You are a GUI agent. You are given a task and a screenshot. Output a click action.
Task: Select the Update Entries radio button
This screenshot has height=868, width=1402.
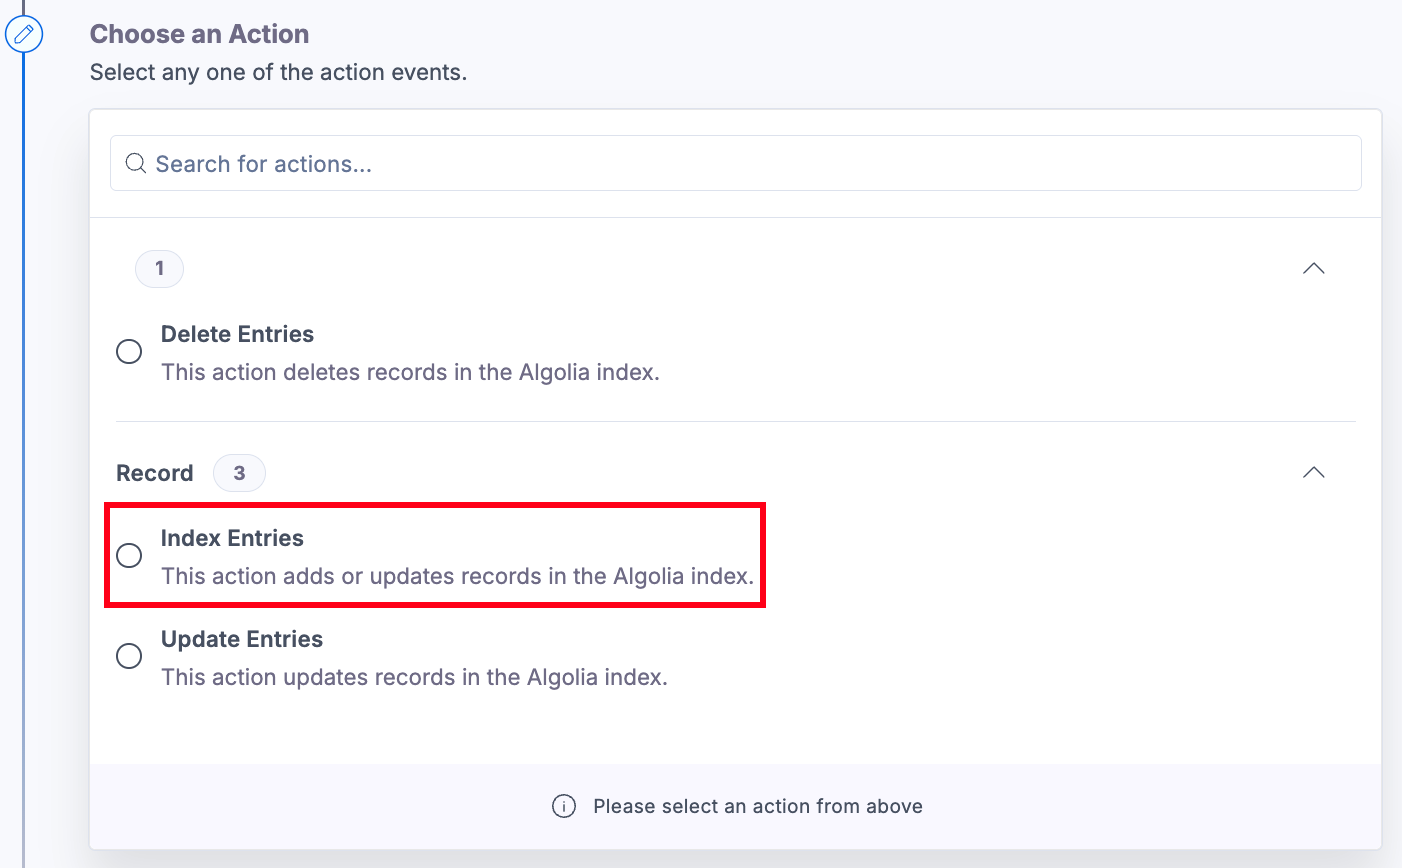[129, 656]
